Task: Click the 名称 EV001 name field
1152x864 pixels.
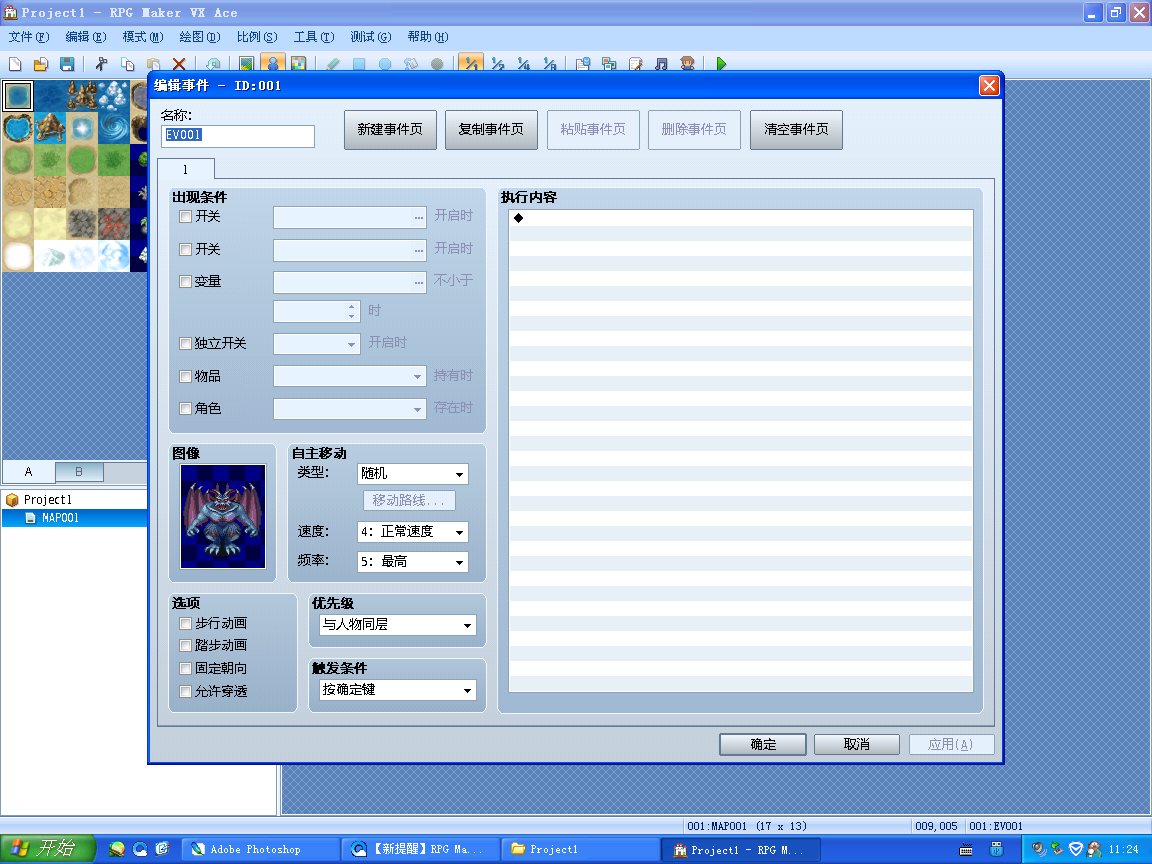Action: (x=238, y=136)
